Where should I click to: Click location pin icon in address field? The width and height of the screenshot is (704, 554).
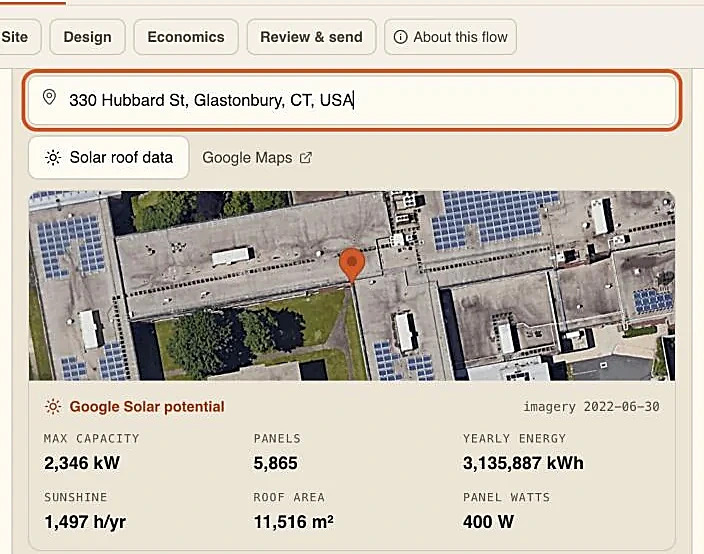pyautogui.click(x=49, y=97)
